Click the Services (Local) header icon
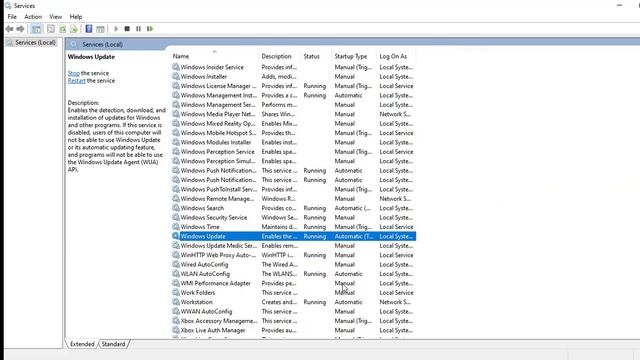The width and height of the screenshot is (640, 360). click(x=74, y=44)
